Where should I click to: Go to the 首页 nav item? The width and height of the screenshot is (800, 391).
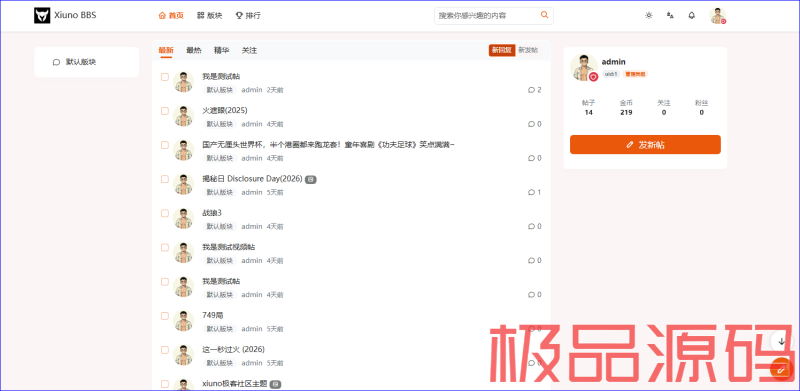(171, 15)
